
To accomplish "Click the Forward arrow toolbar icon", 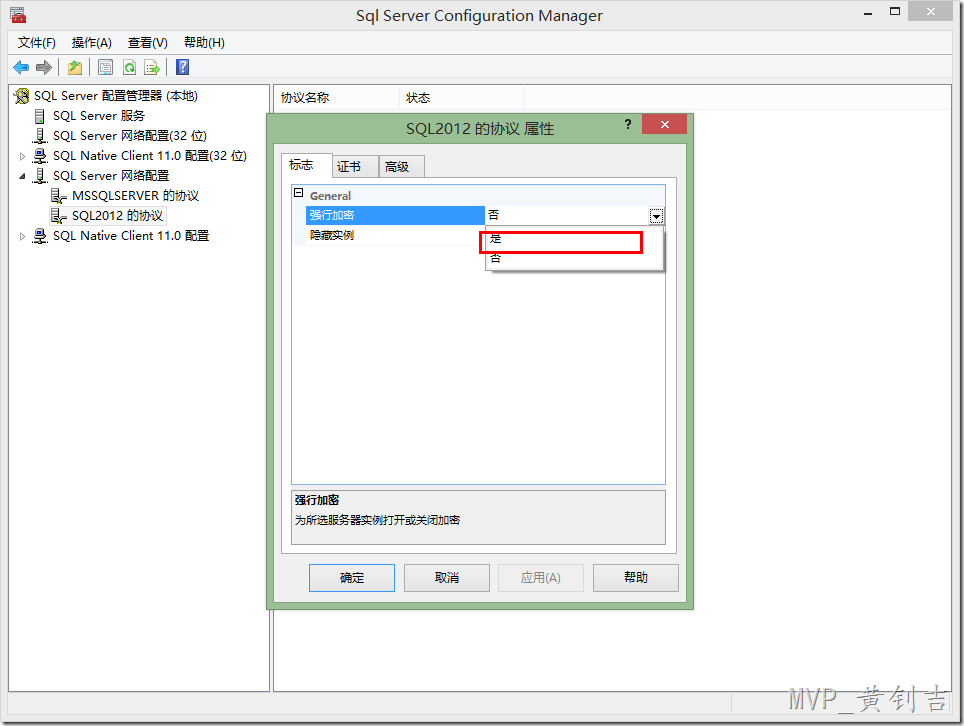I will 44,67.
